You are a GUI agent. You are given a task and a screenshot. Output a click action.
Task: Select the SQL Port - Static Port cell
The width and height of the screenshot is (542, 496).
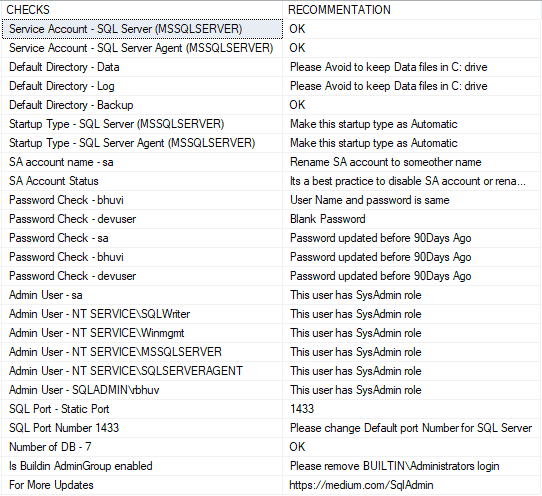click(x=142, y=409)
